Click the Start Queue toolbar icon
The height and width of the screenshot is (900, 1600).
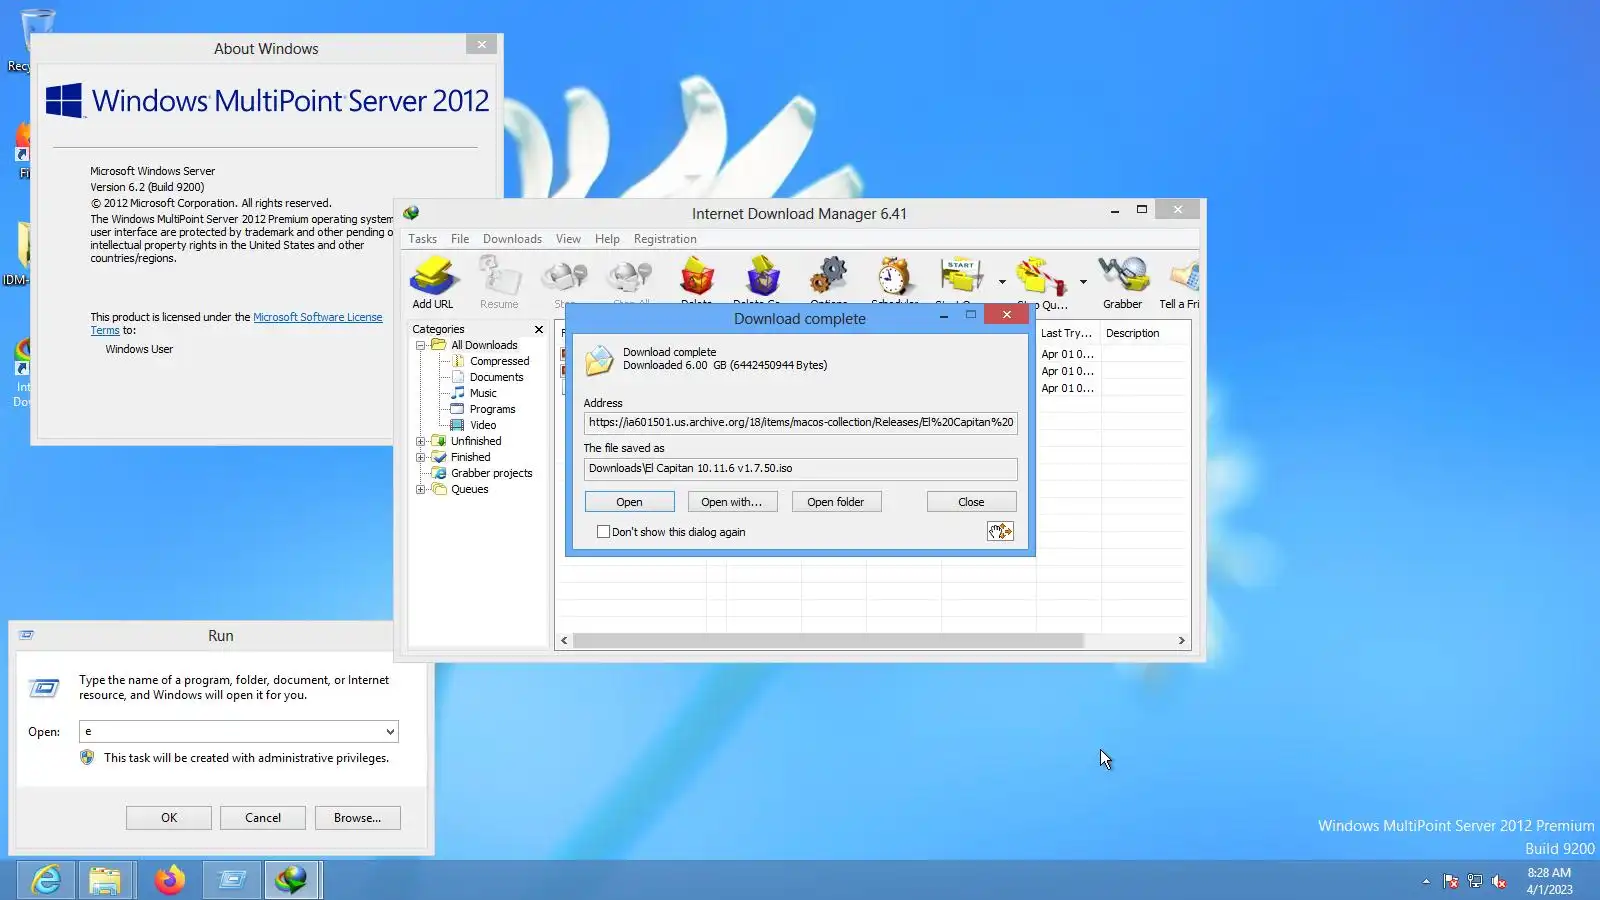coord(960,277)
